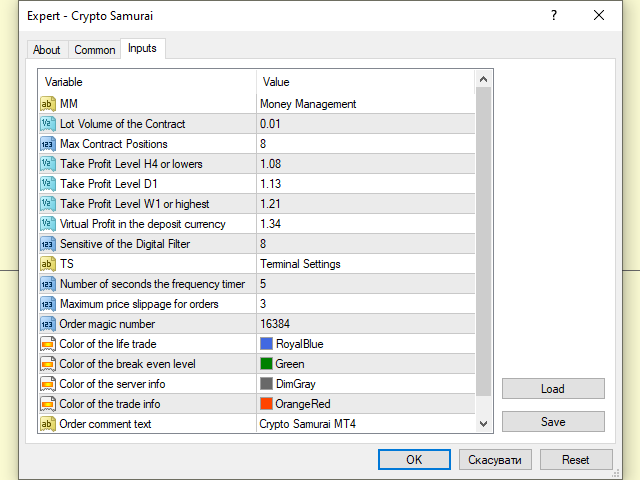Click the string icon beside TS
Image resolution: width=640 pixels, height=480 pixels.
pyautogui.click(x=48, y=264)
